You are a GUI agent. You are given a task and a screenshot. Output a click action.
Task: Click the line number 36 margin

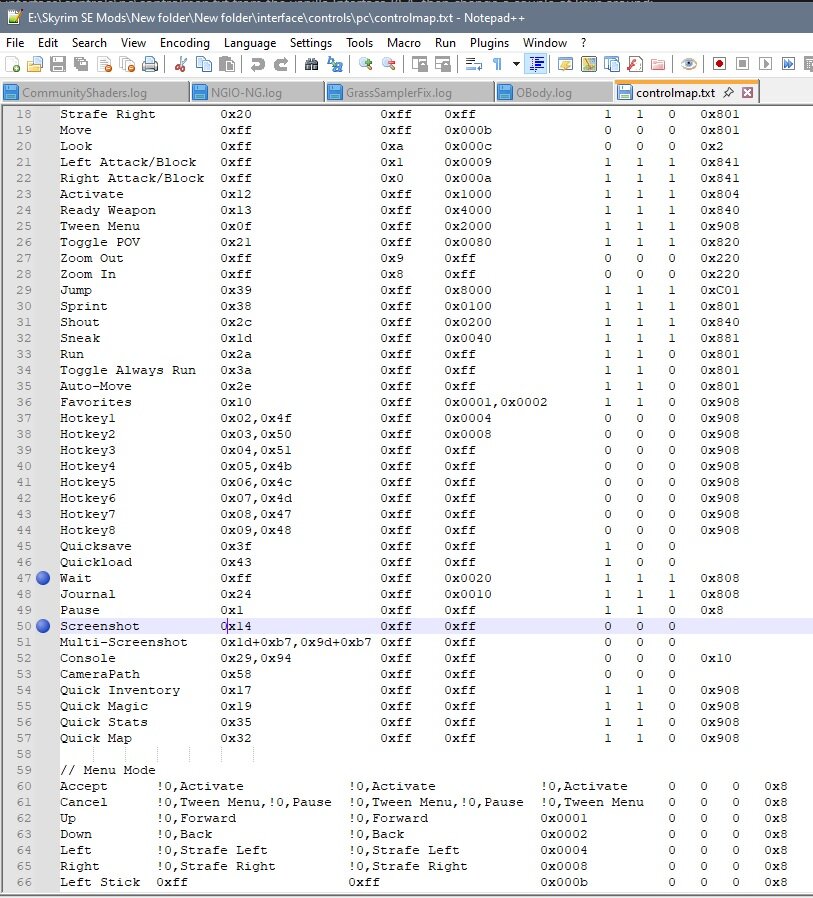click(24, 403)
